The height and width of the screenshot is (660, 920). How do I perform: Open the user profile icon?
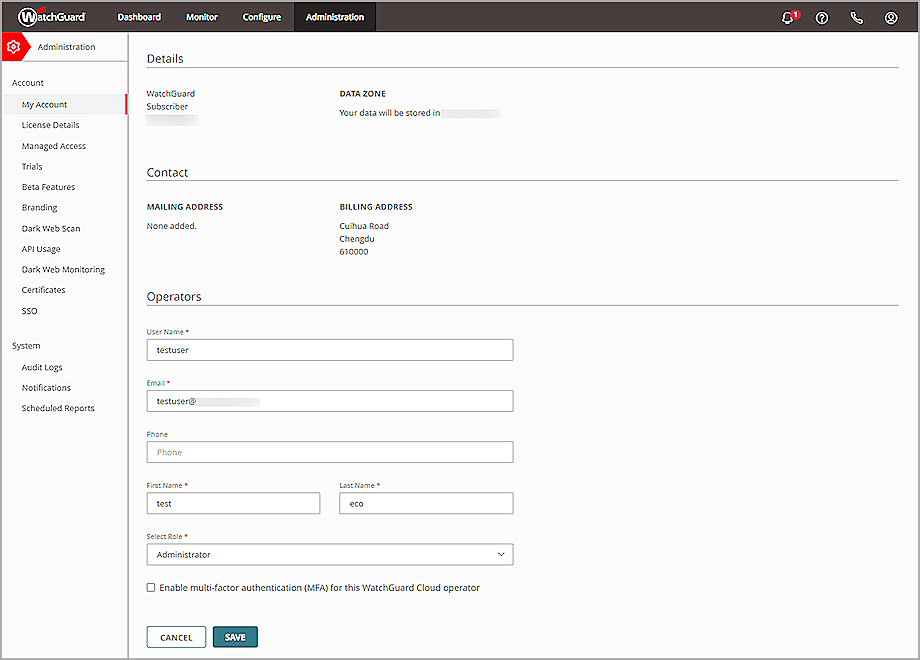890,18
